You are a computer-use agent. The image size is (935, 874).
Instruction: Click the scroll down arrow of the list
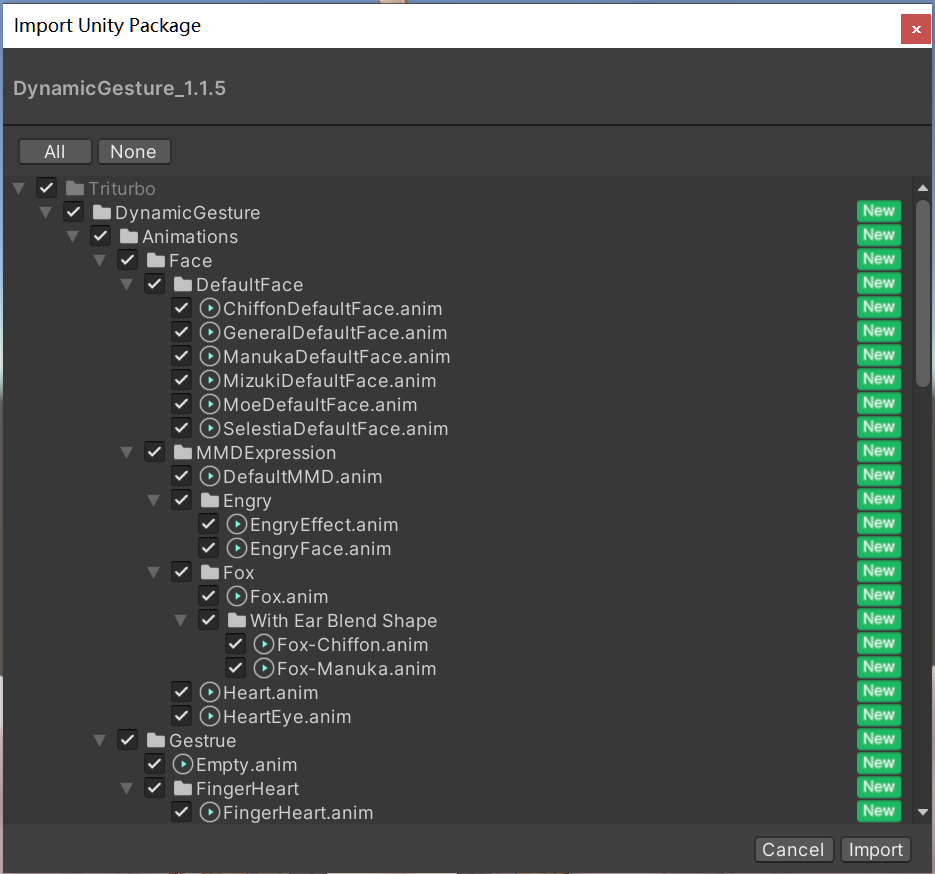[923, 812]
